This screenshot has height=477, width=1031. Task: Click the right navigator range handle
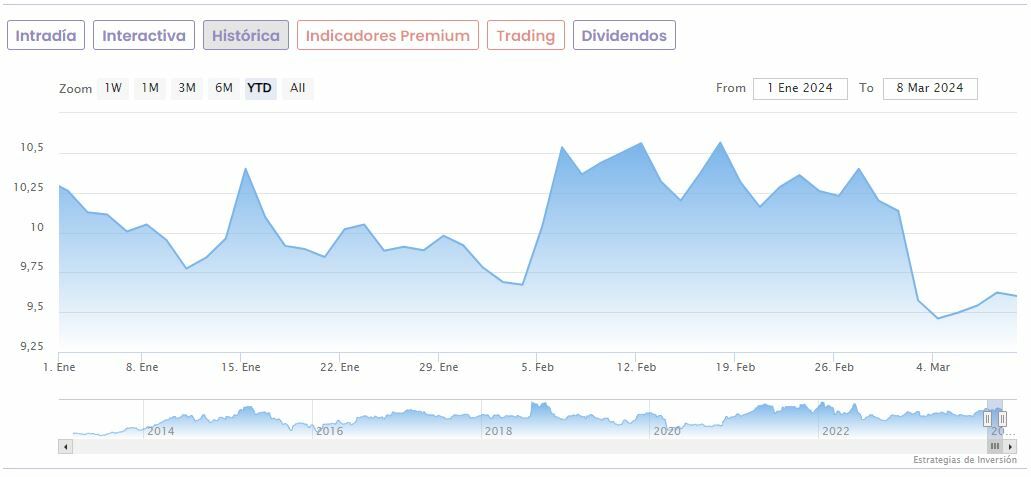pos(1002,419)
